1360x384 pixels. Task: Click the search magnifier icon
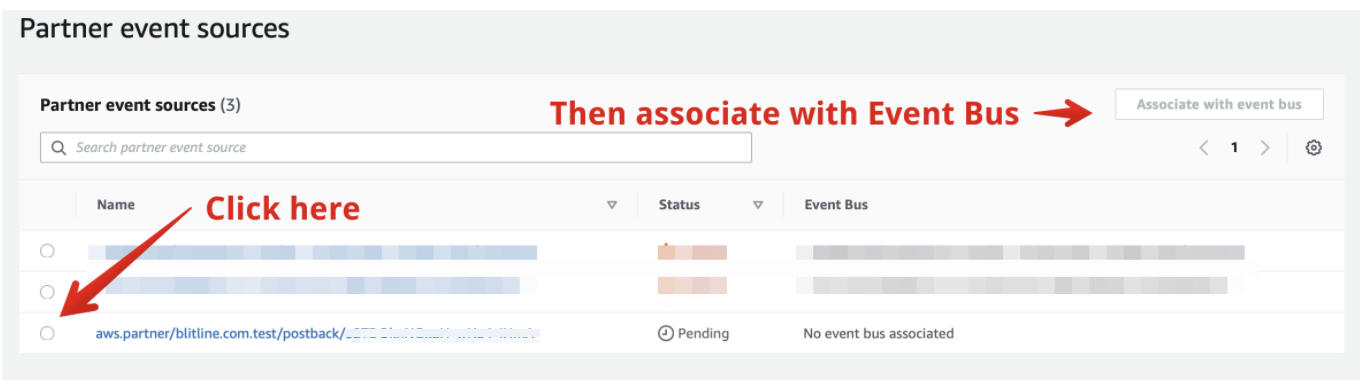tap(59, 148)
